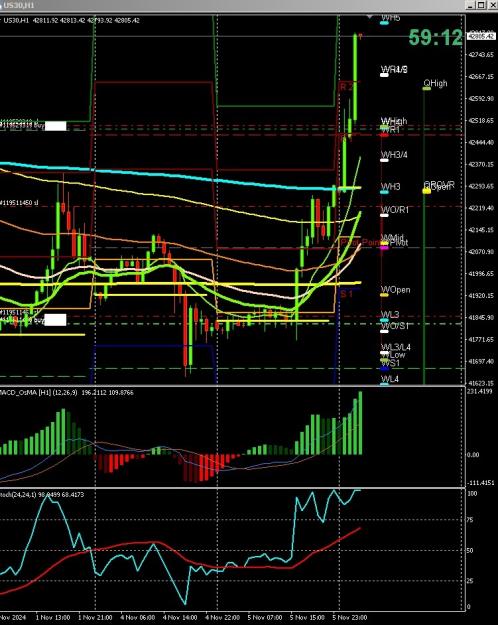Click the 59:12 candle countdown timer
Image resolution: width=498 pixels, height=625 pixels.
(435, 38)
